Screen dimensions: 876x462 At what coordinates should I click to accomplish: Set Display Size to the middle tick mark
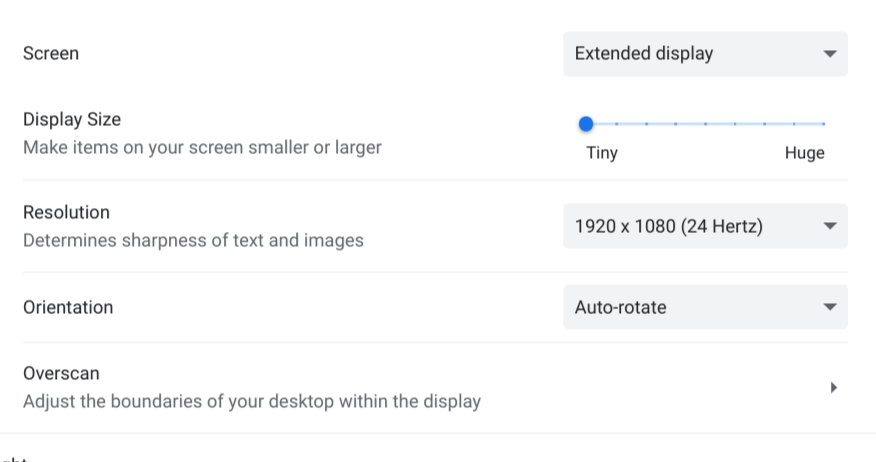(x=705, y=124)
